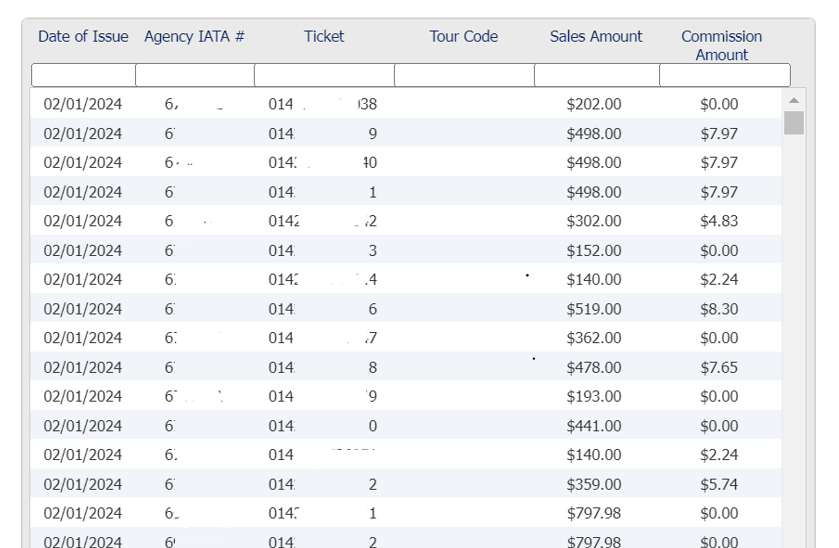Click the Tour Code column header
Screen dimensions: 839x548
click(x=463, y=37)
